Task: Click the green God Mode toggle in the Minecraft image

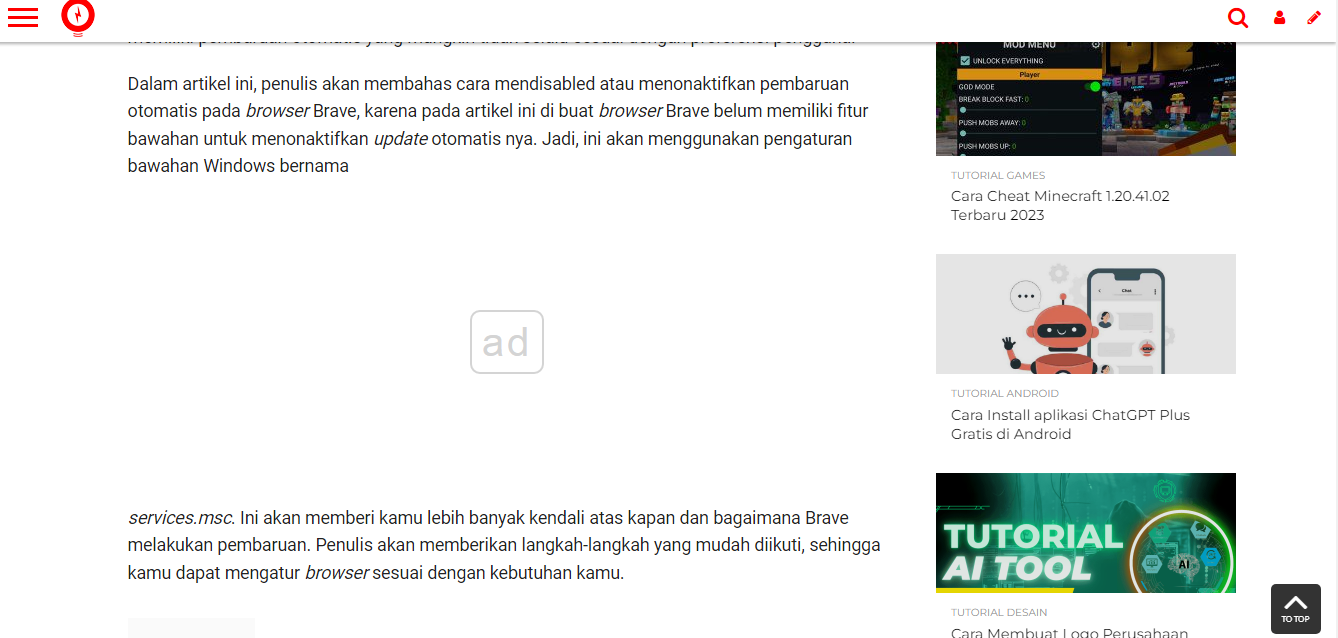Action: point(1093,87)
